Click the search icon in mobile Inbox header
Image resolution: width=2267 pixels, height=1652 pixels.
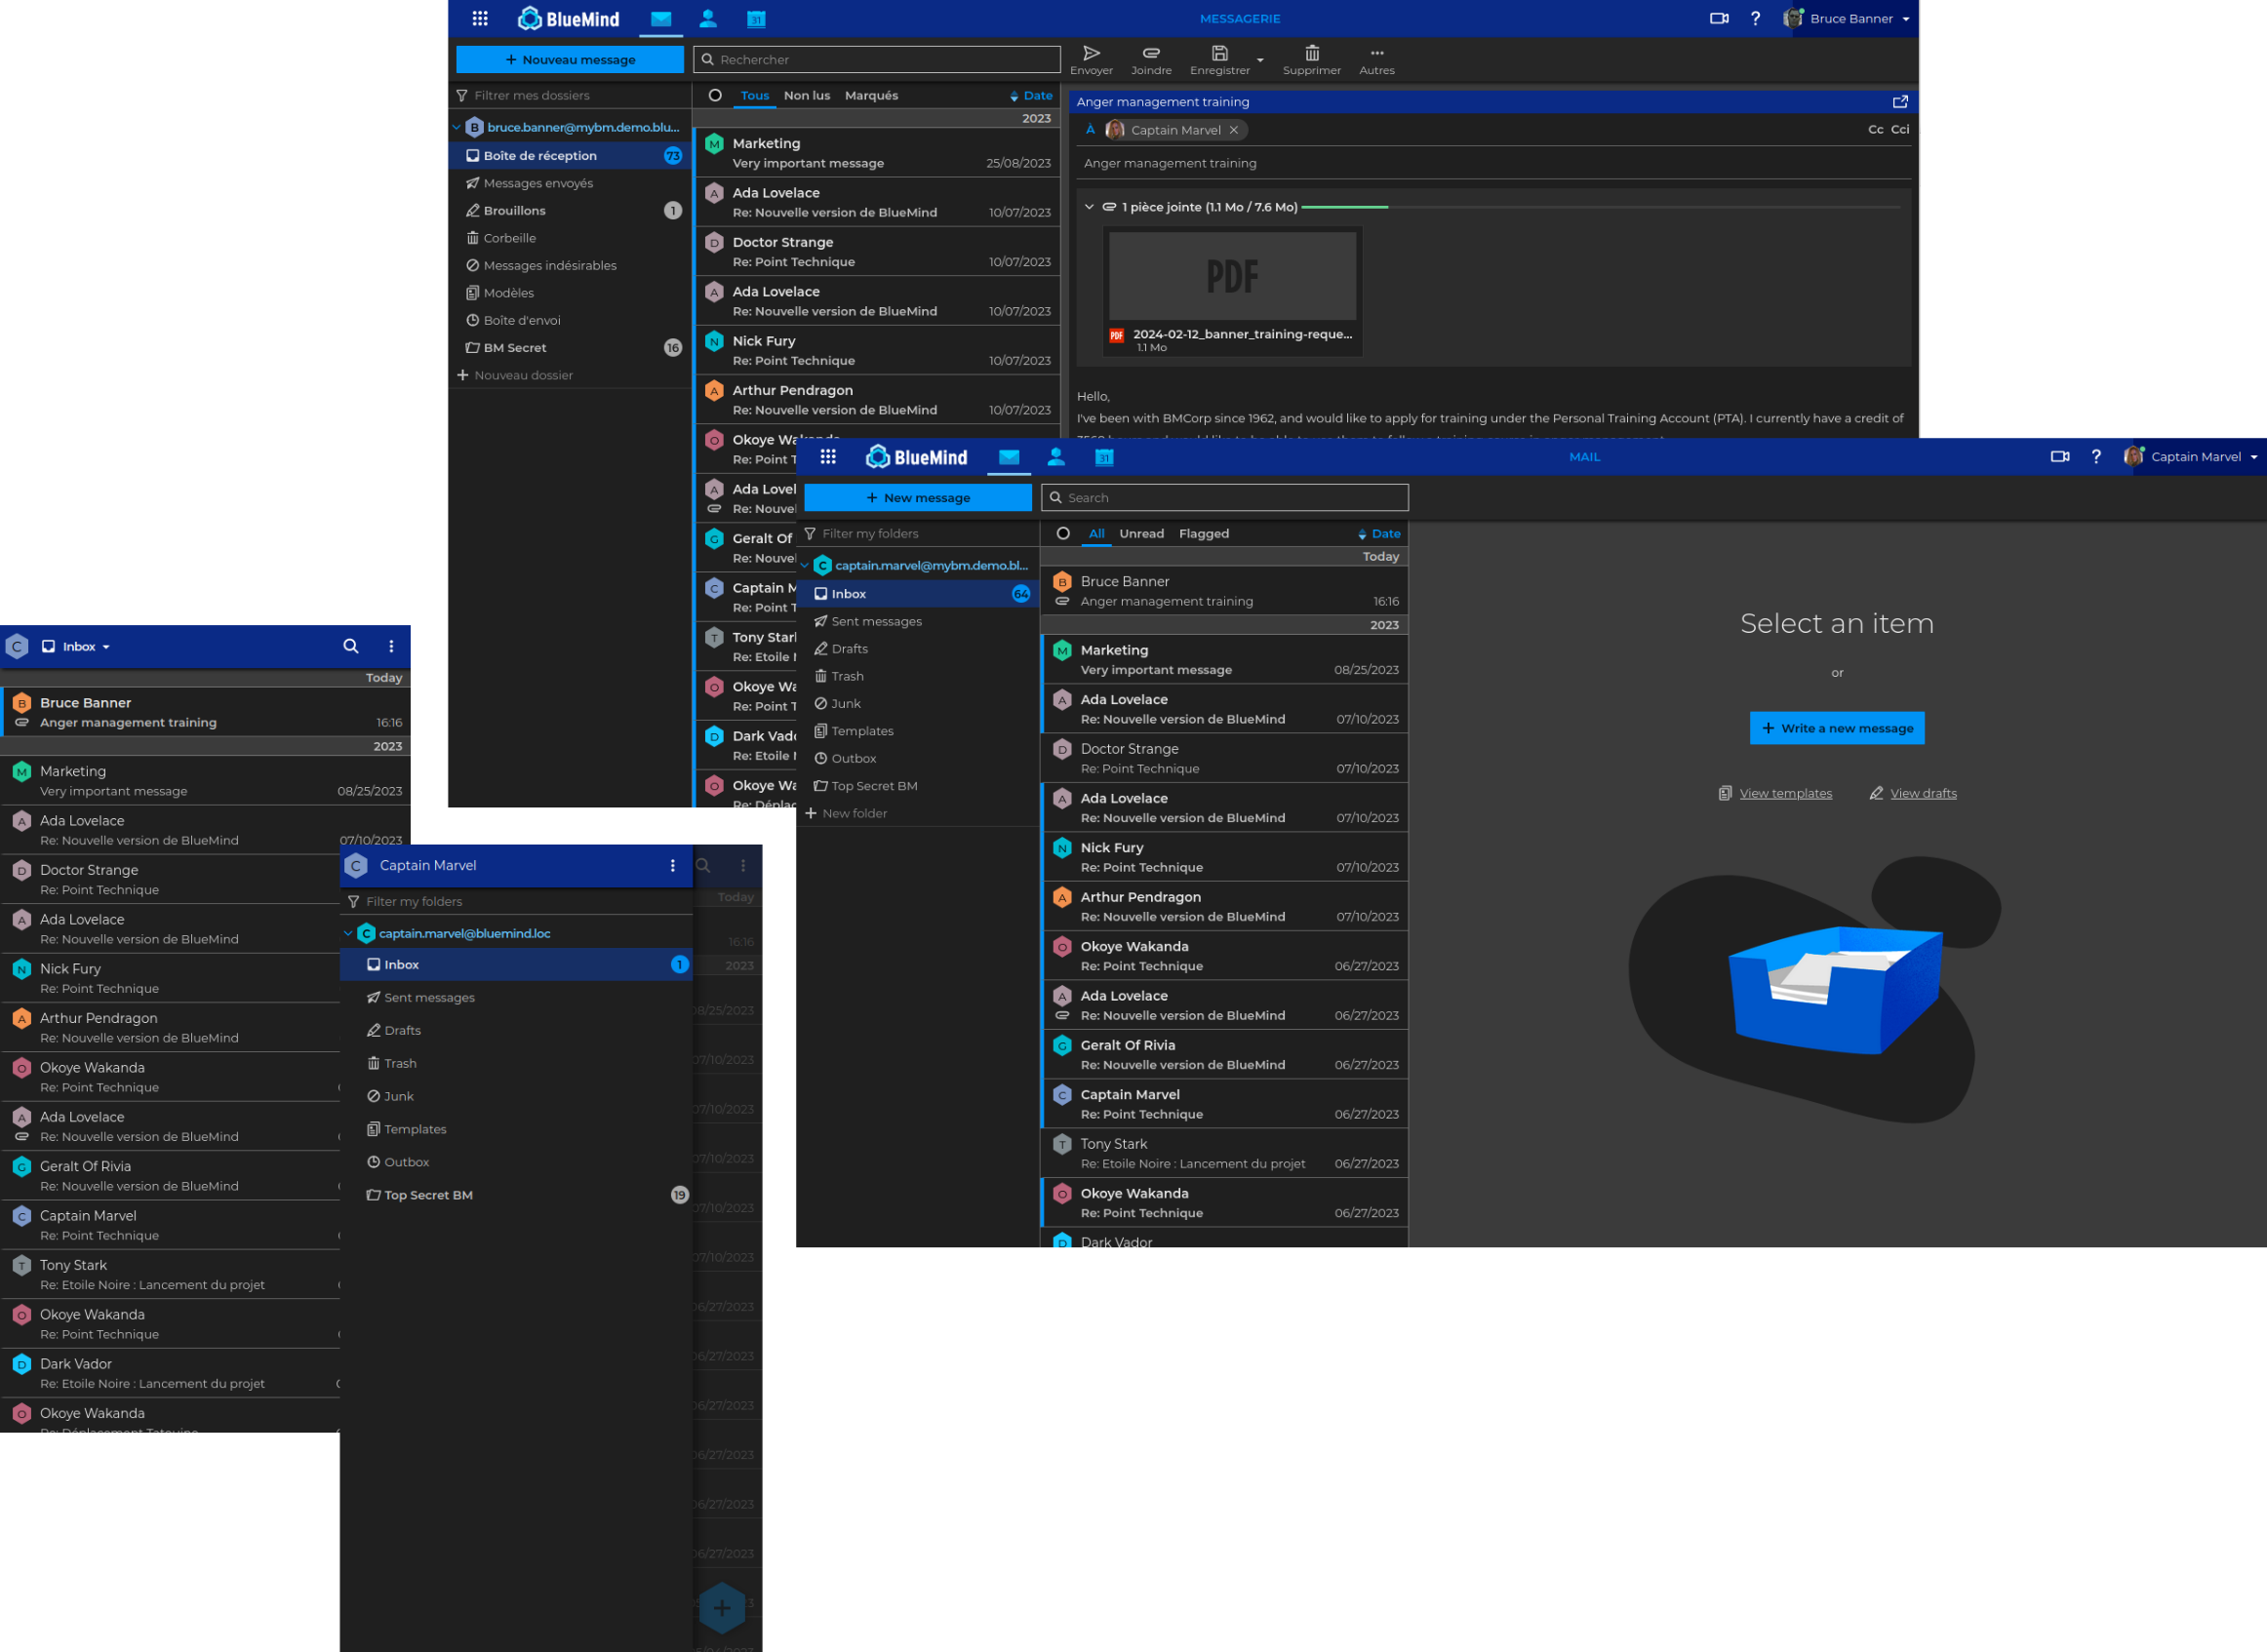pyautogui.click(x=351, y=647)
